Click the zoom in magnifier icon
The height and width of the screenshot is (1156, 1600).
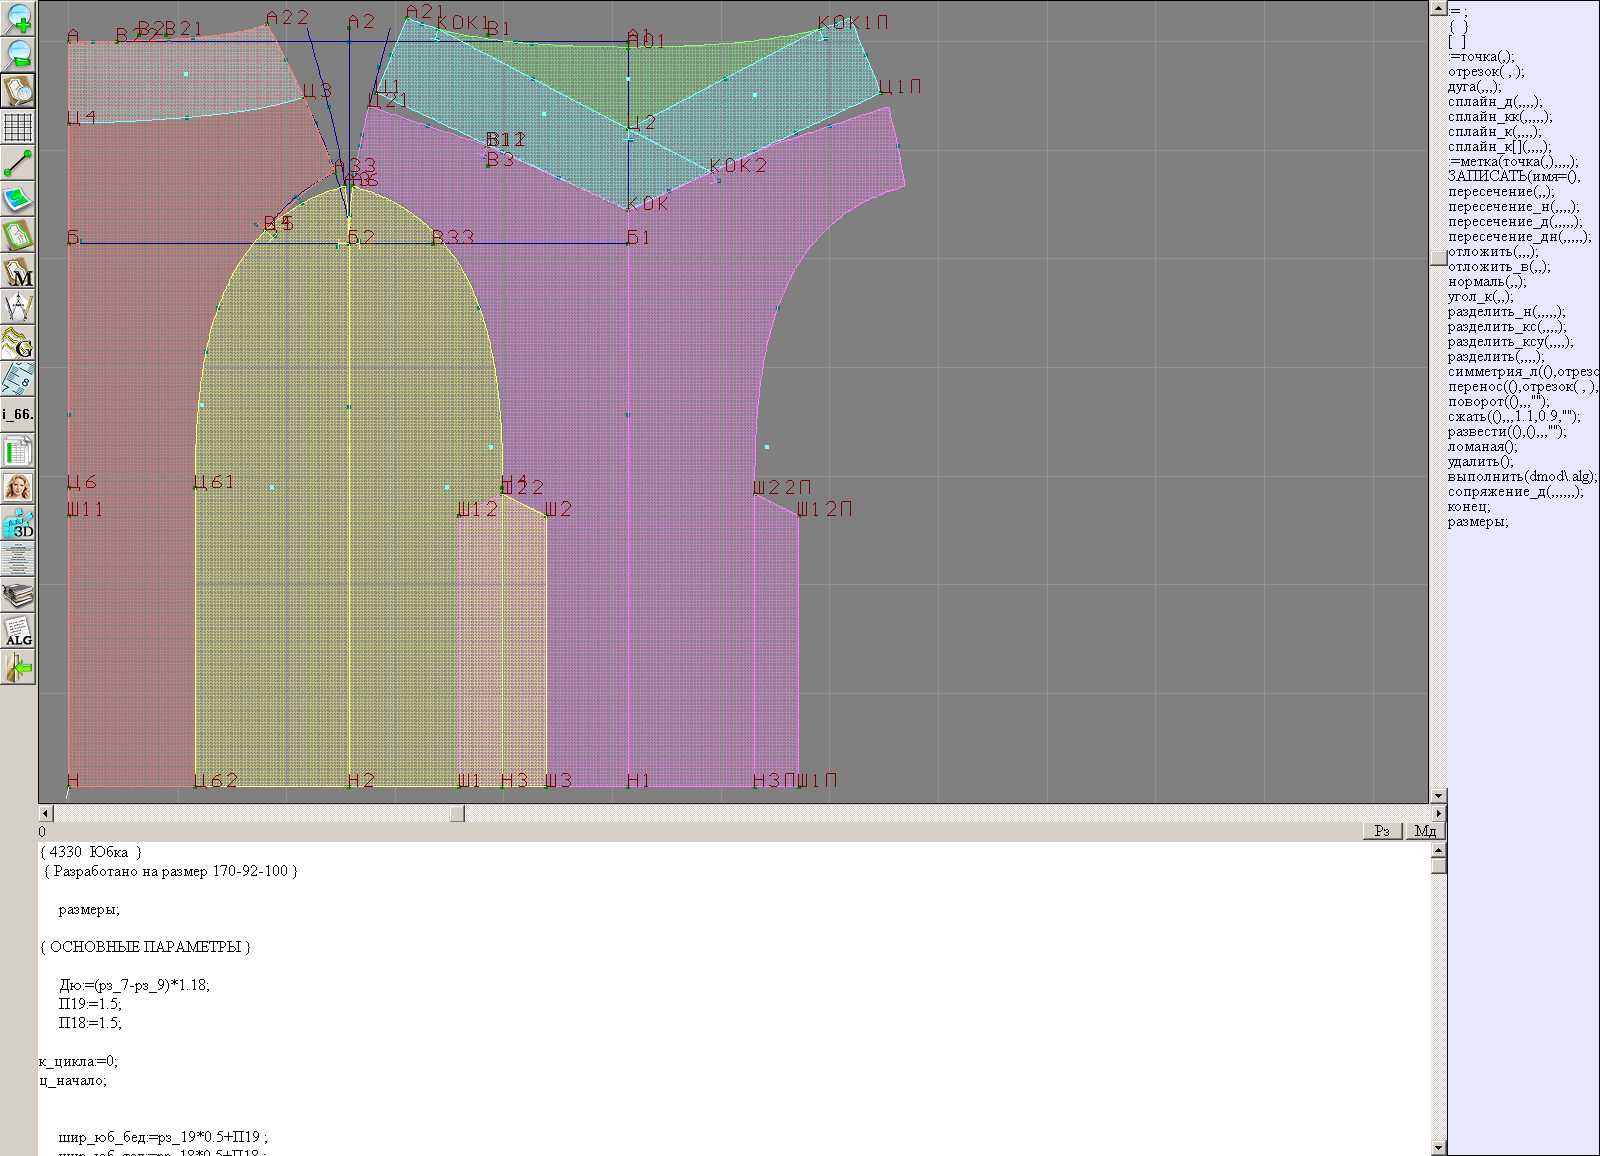click(18, 18)
